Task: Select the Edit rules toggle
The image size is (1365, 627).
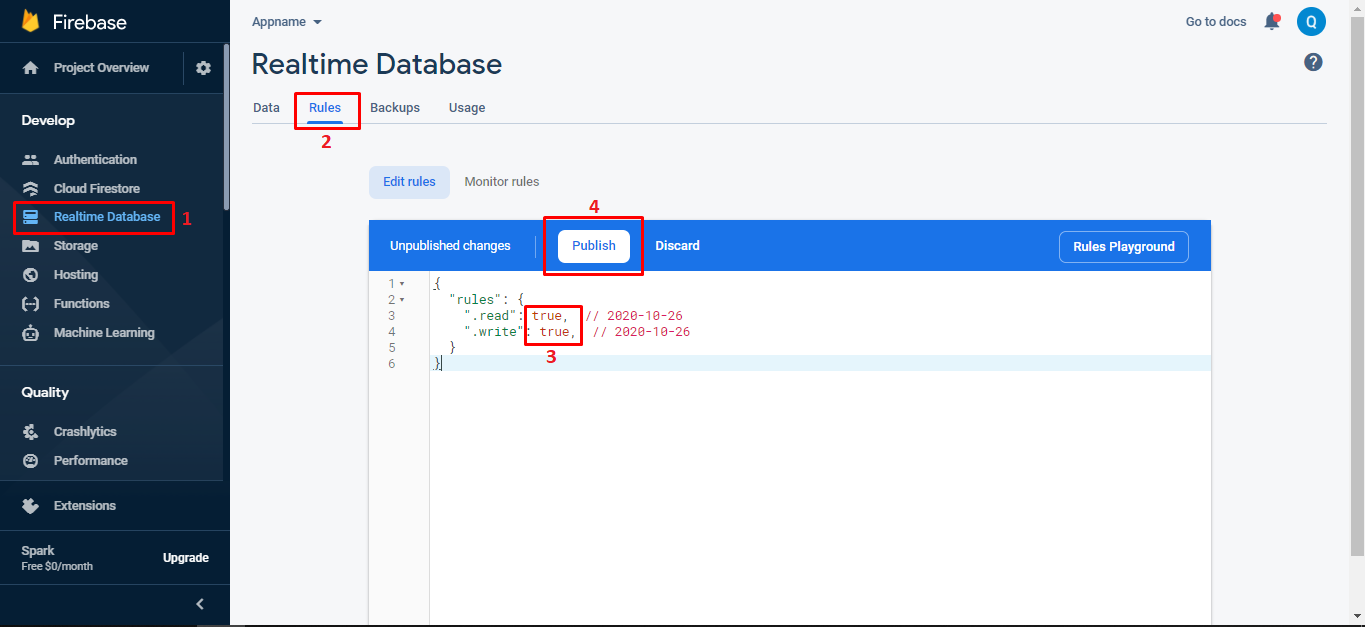Action: point(409,182)
